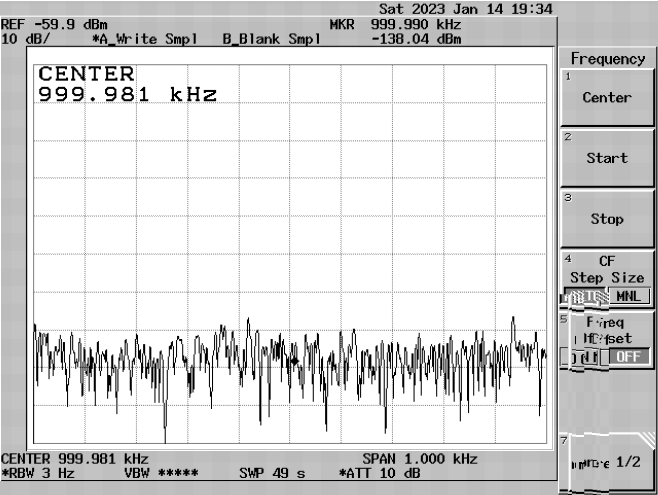Select the Stop frequency softkey
Viewport: 658px width, 495px height.
pos(607,219)
